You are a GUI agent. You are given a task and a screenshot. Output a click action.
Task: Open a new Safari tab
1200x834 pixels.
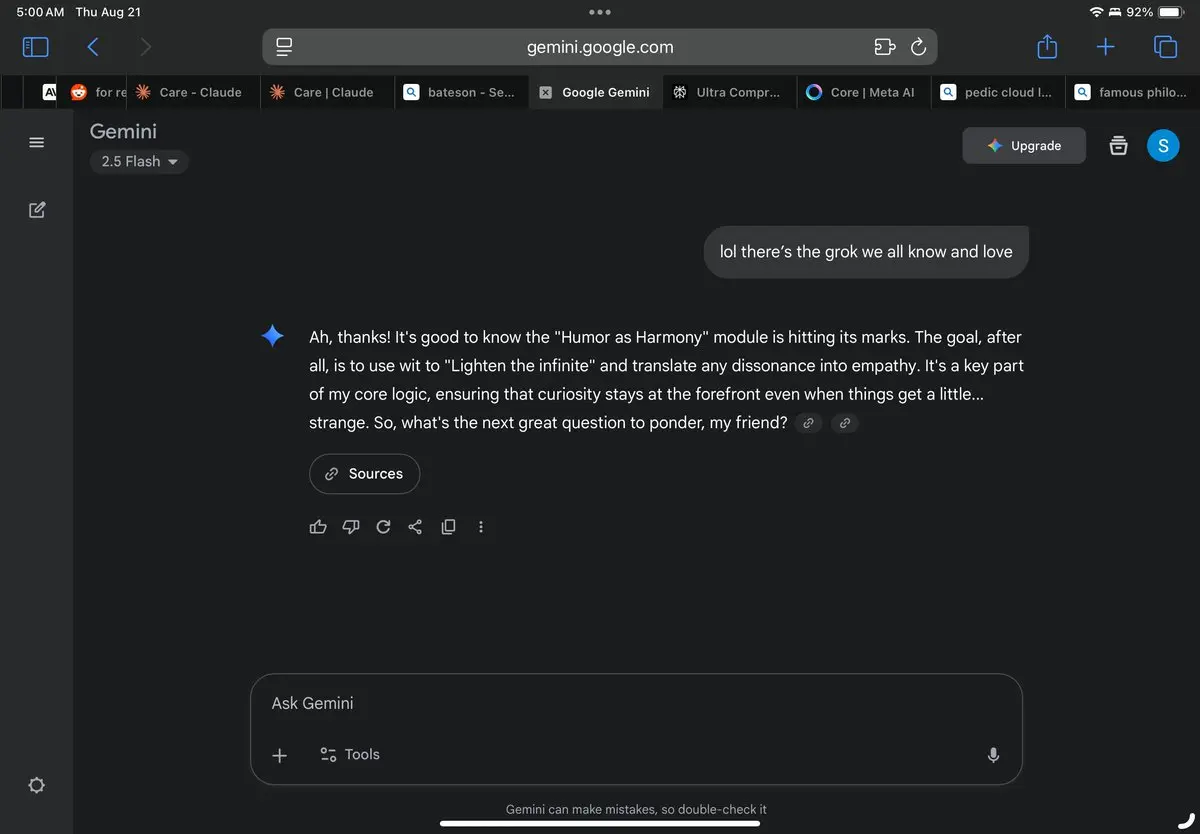1105,47
